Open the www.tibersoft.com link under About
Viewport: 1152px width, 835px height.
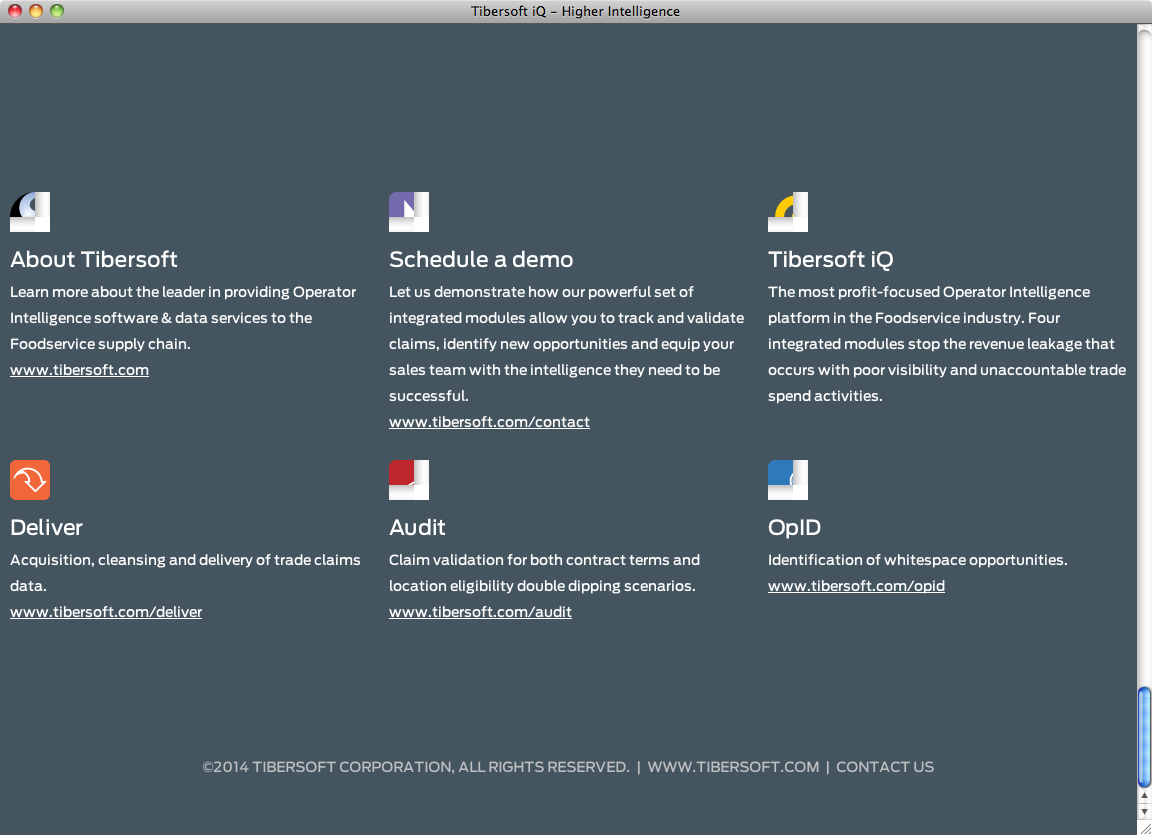pyautogui.click(x=79, y=370)
